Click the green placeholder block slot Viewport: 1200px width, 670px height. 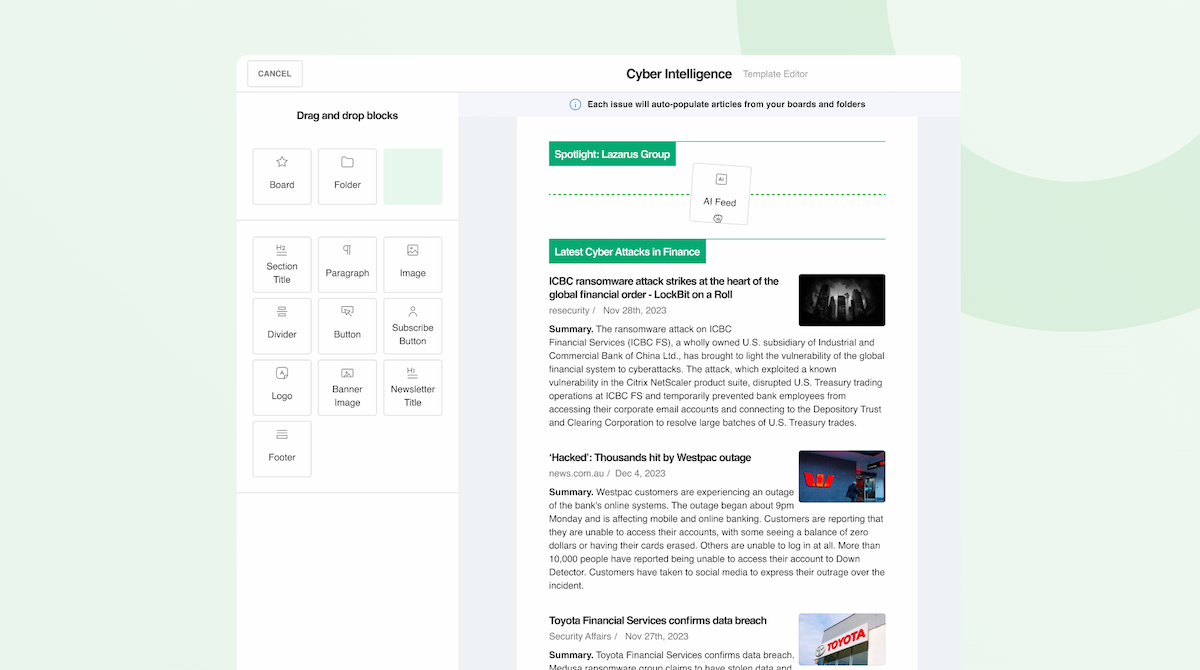coord(412,176)
